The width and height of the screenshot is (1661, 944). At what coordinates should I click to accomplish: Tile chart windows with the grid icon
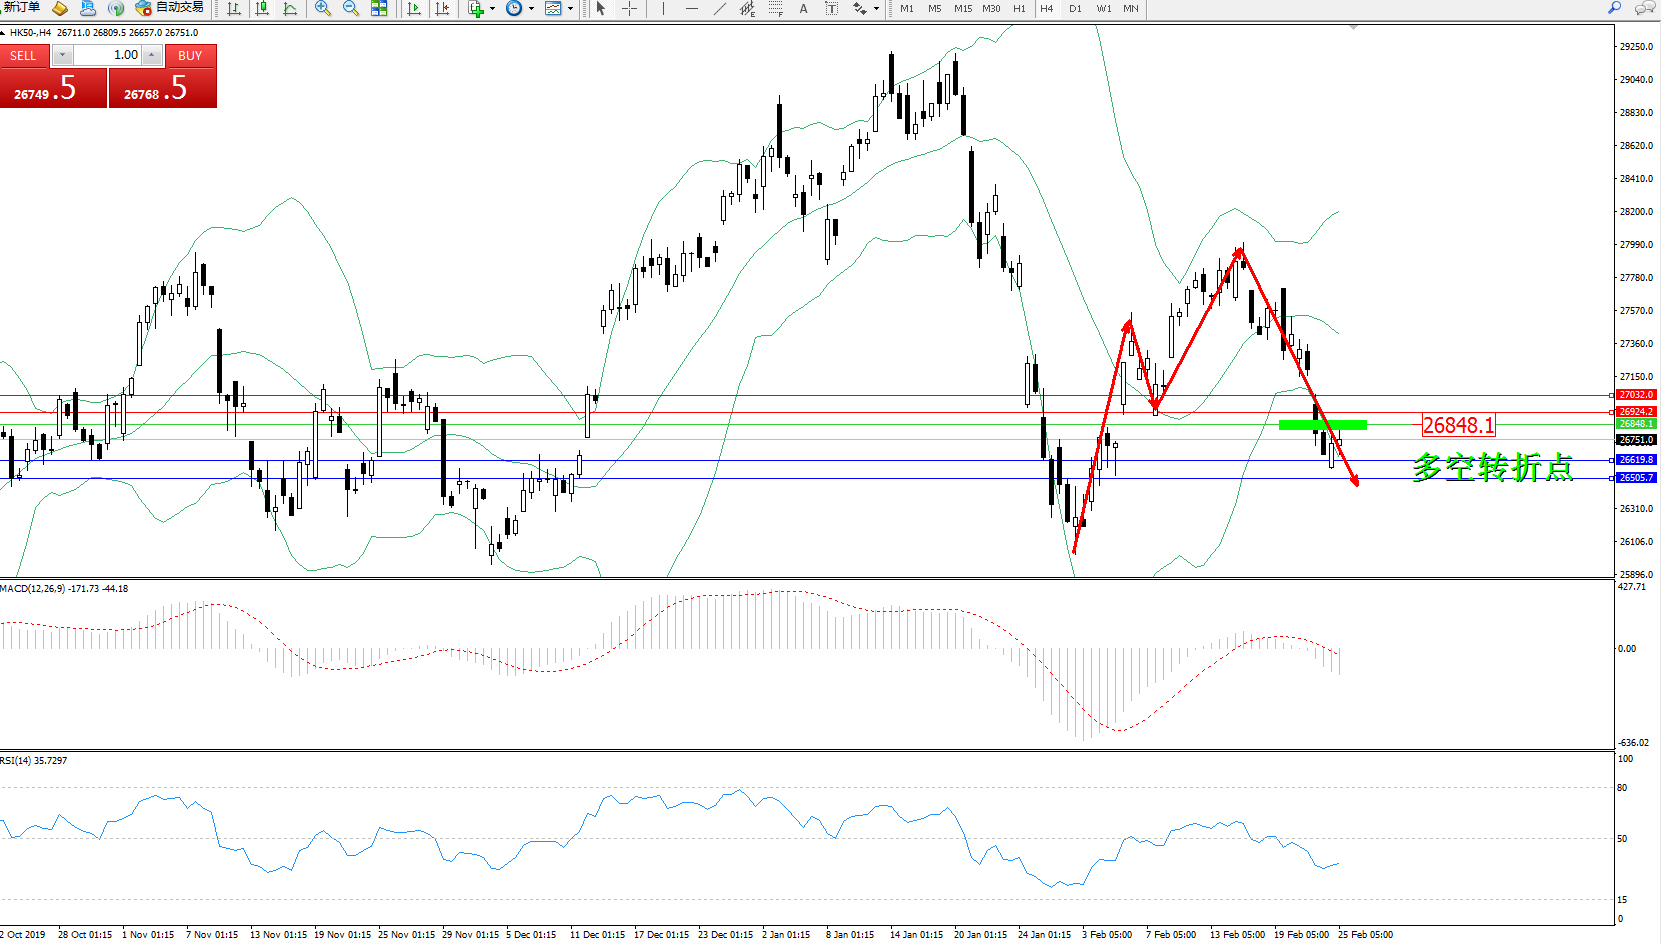point(379,9)
